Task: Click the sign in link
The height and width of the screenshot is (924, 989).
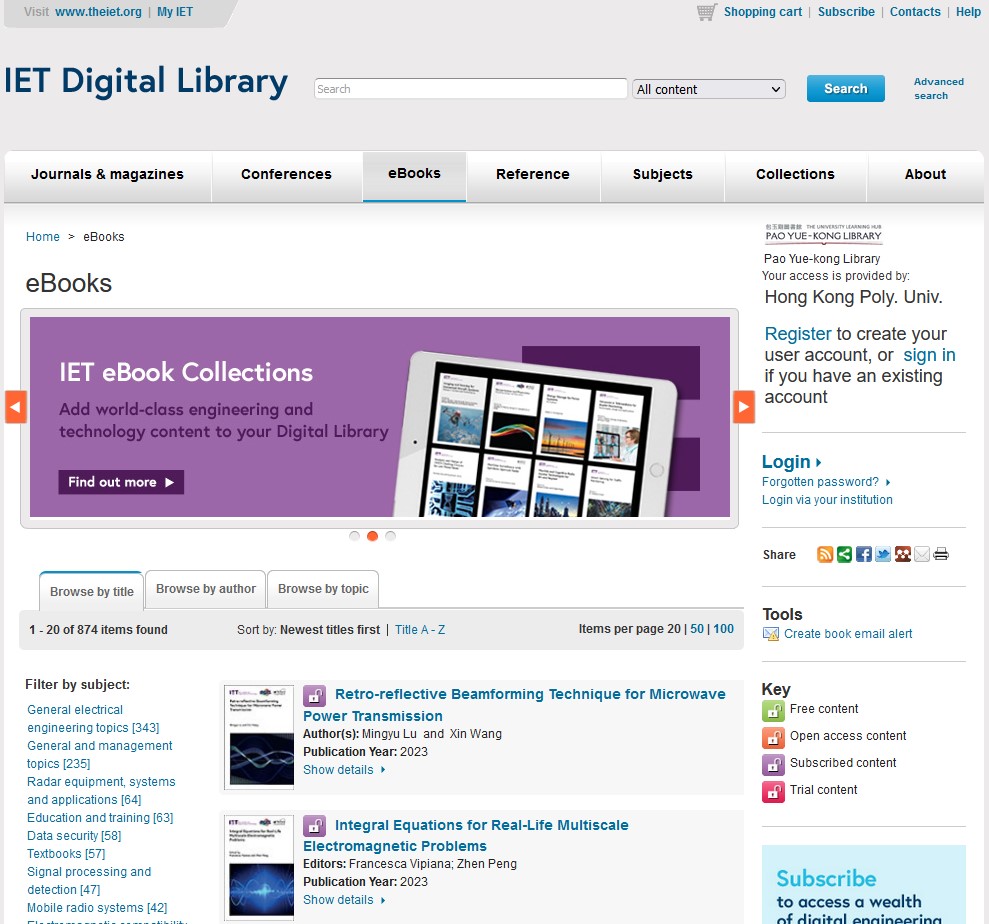Action: [x=929, y=355]
